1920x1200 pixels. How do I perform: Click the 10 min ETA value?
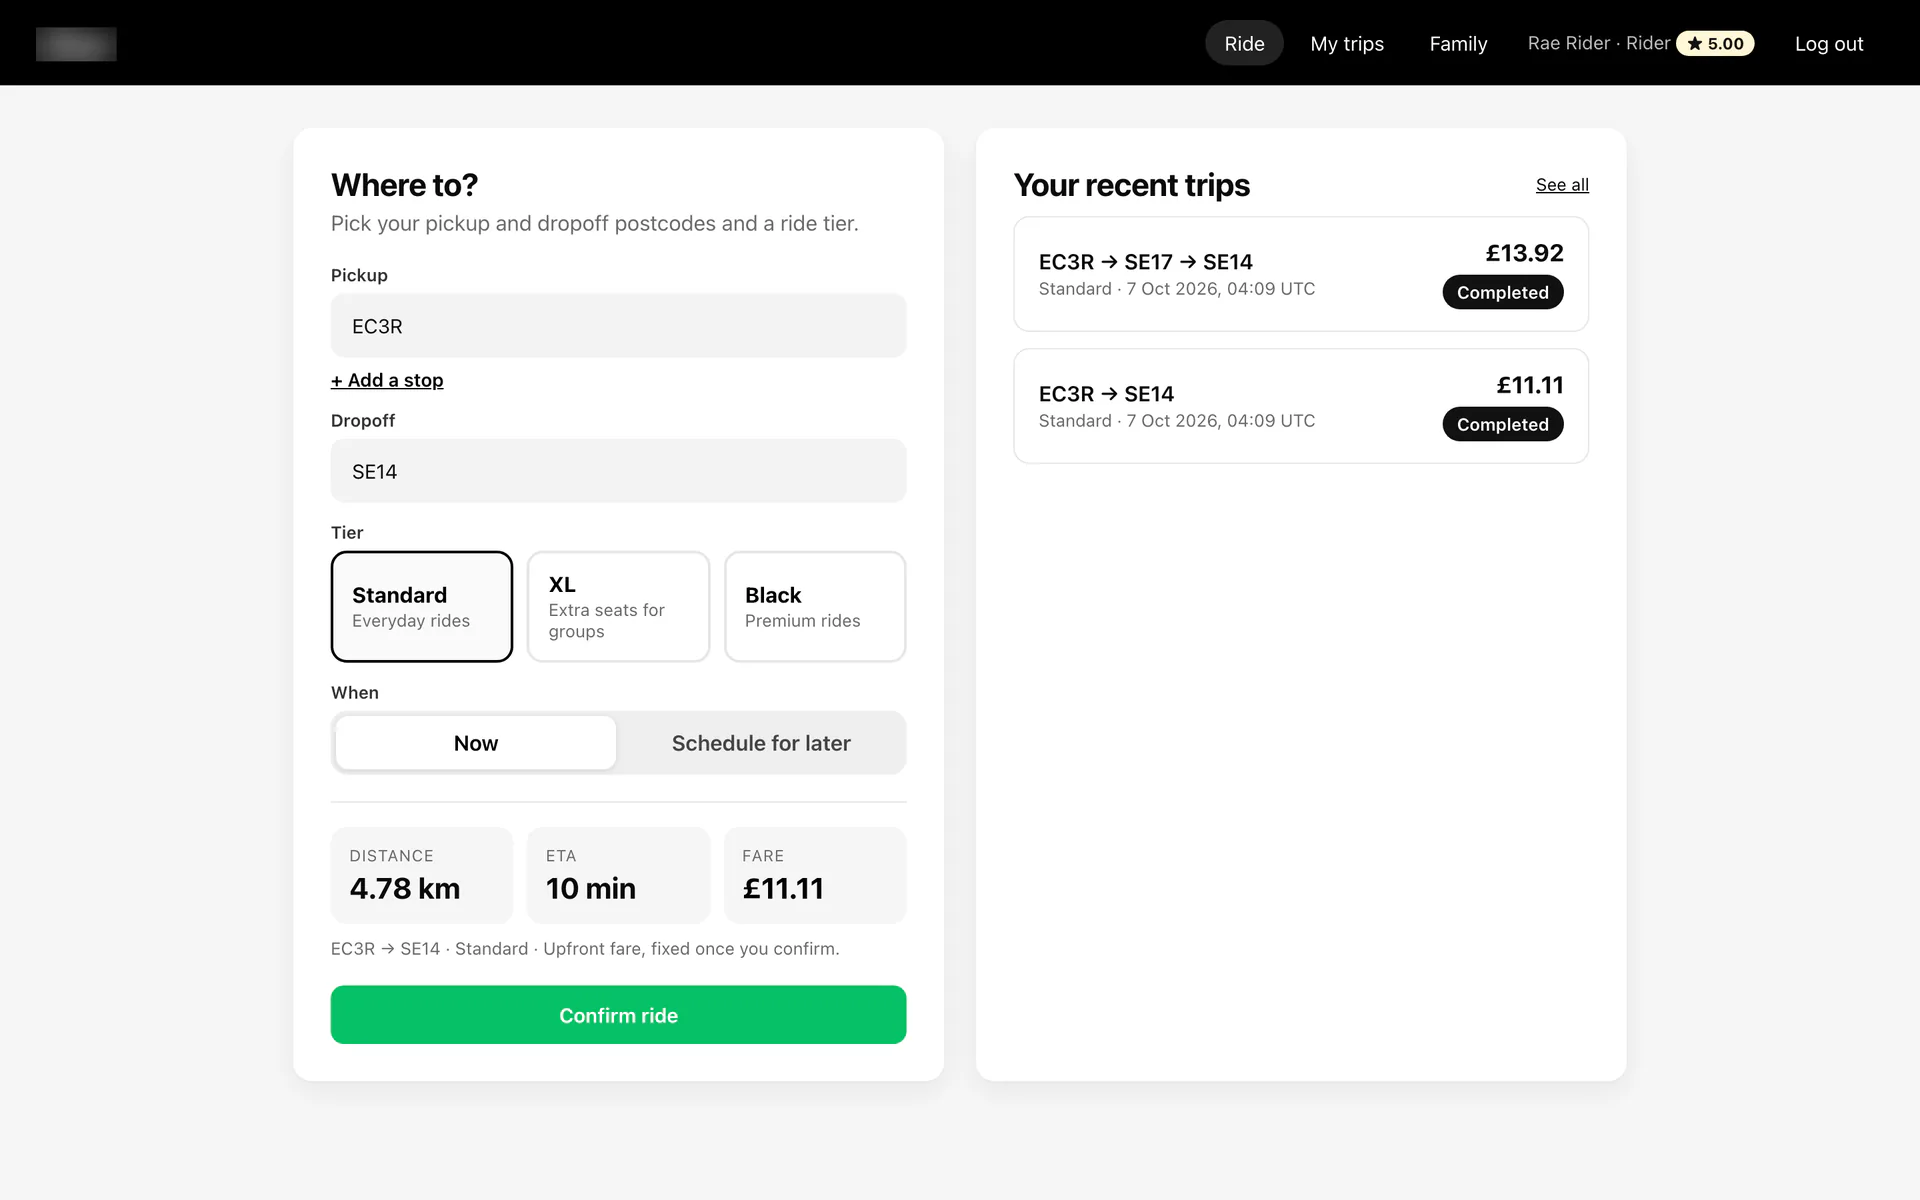pos(591,888)
